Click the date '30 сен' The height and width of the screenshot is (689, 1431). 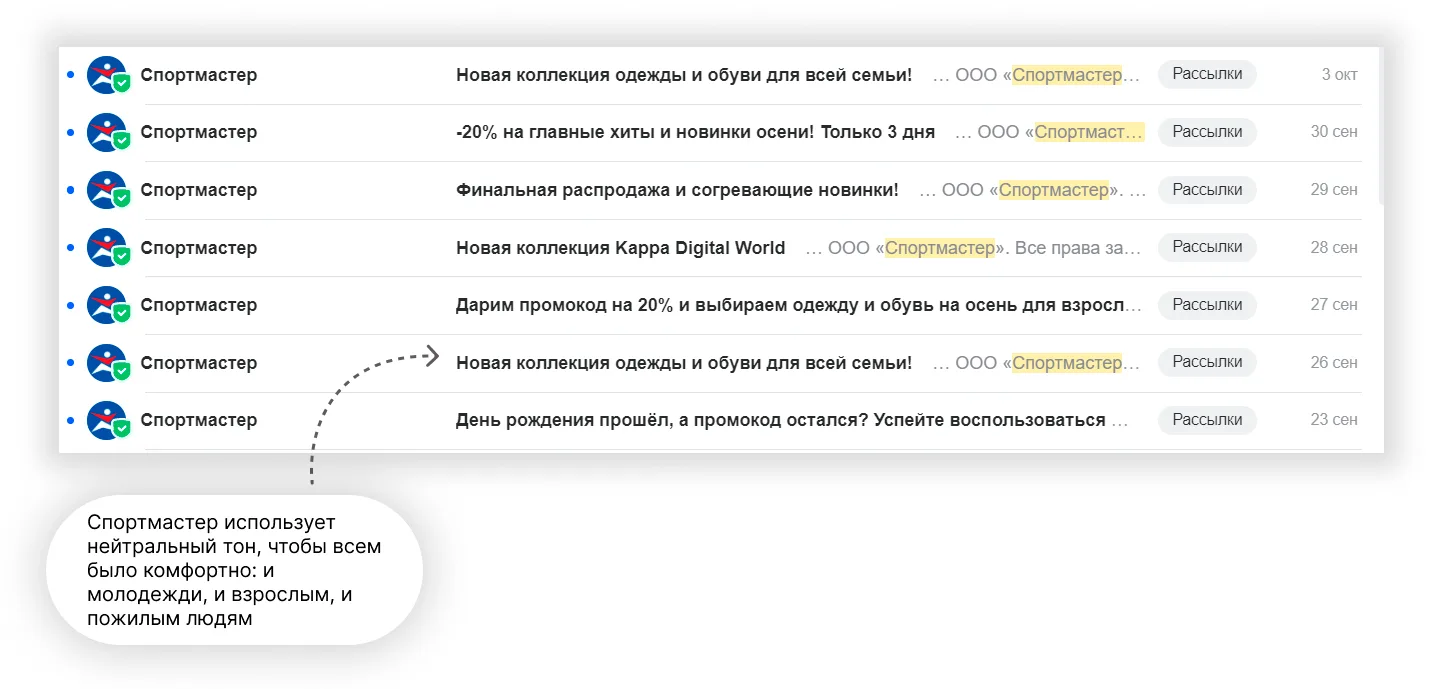click(1334, 132)
